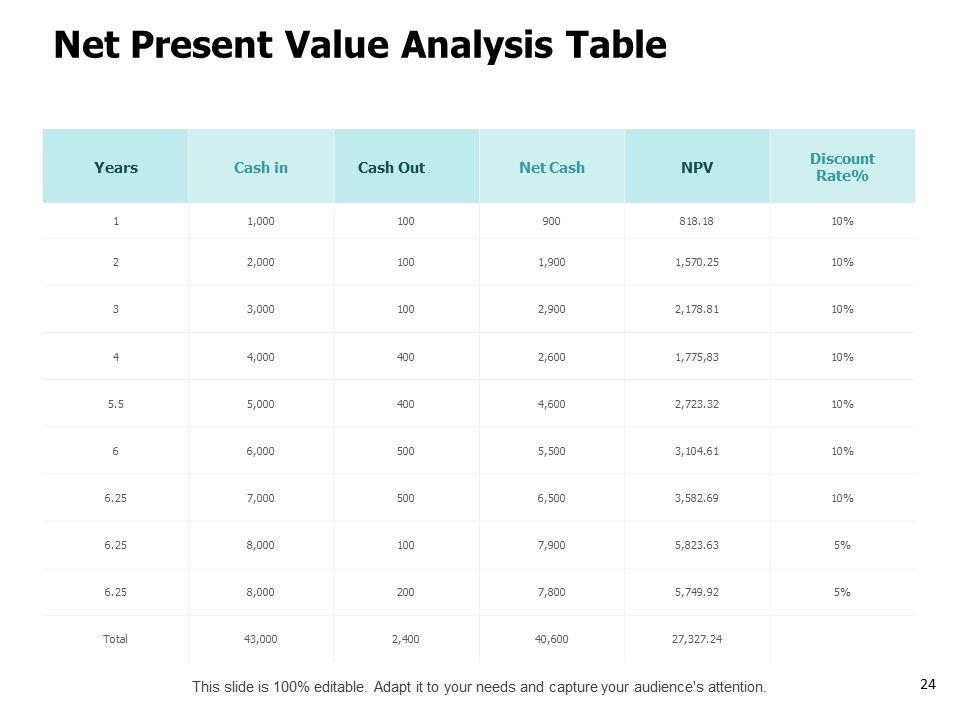Select the Net Cash column header
Viewport: 960px width, 720px height.
552,167
